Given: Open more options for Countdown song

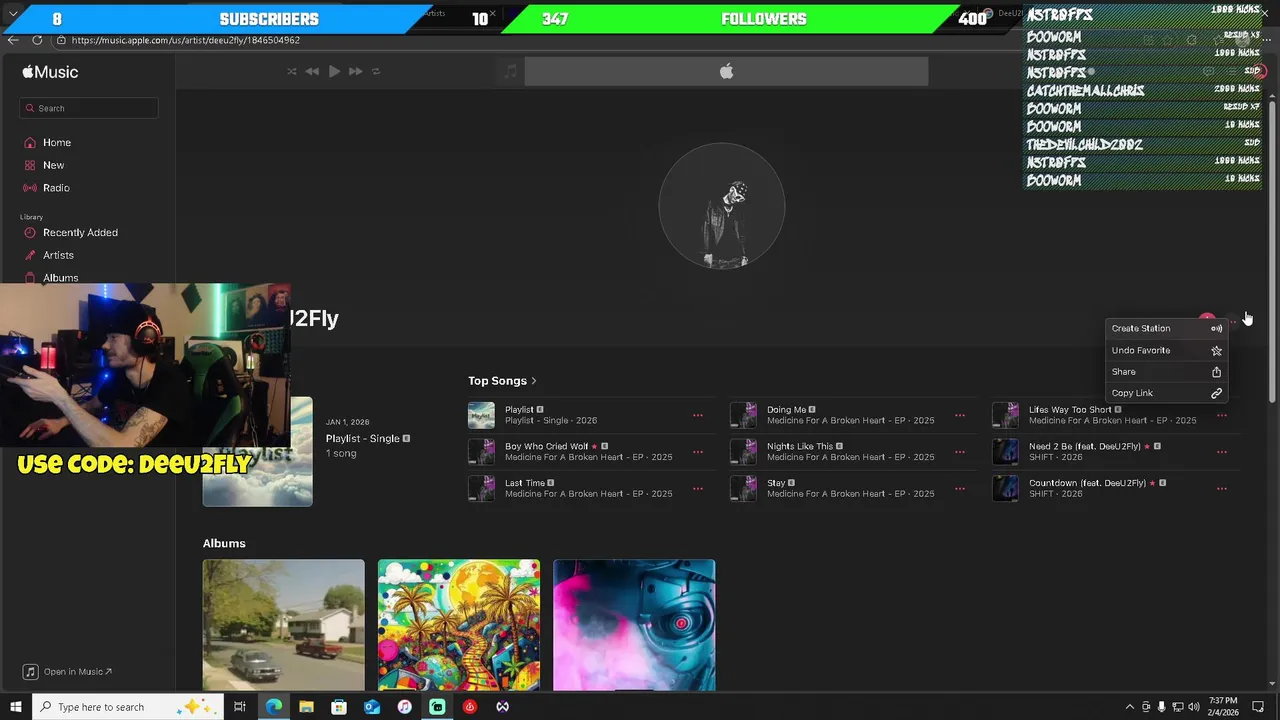Looking at the screenshot, I should (1222, 489).
